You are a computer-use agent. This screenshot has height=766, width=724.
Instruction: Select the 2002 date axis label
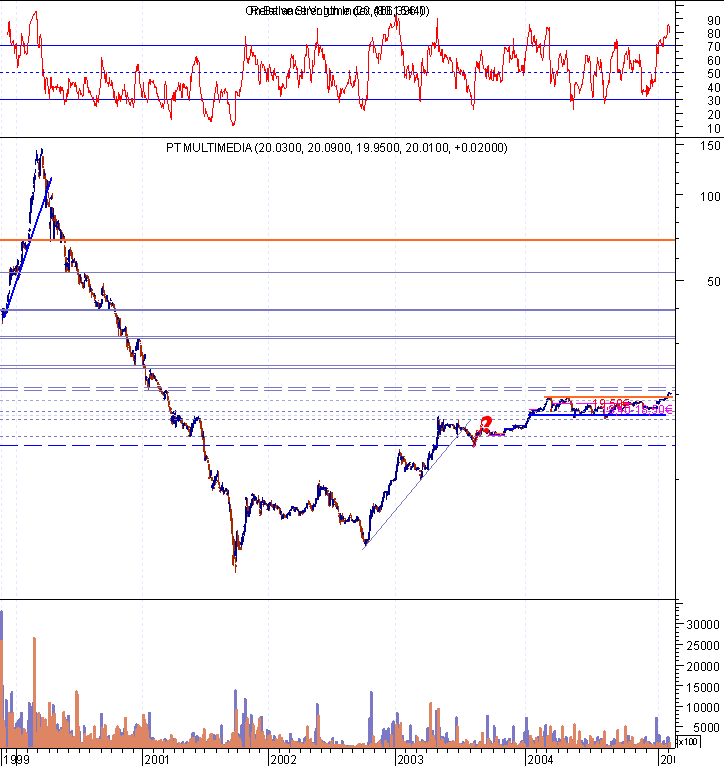(x=283, y=760)
